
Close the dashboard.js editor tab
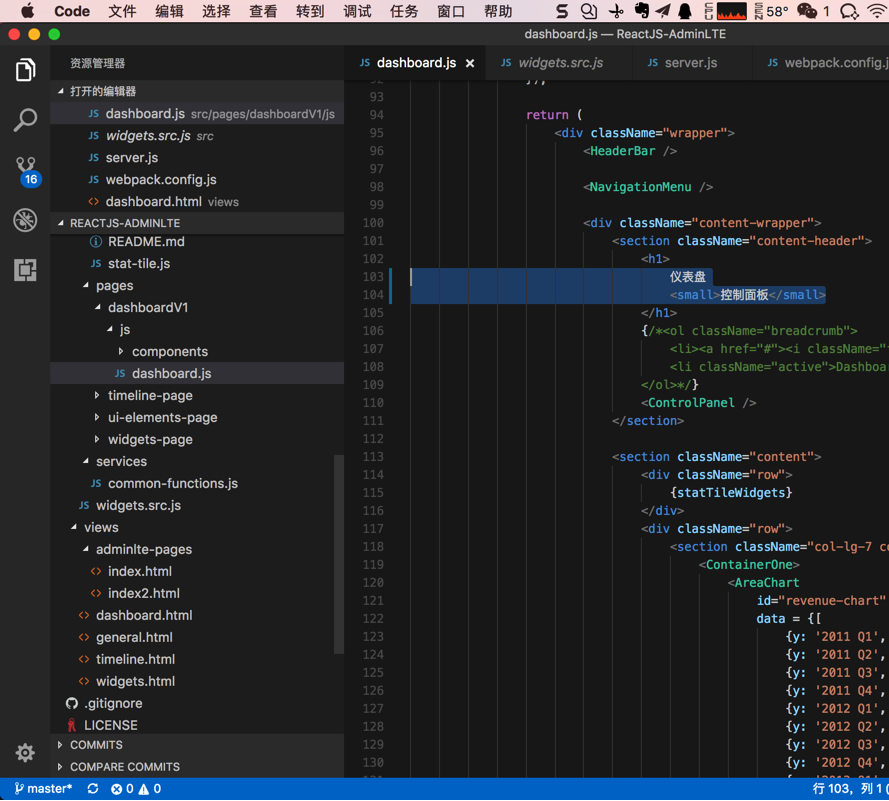tap(470, 63)
